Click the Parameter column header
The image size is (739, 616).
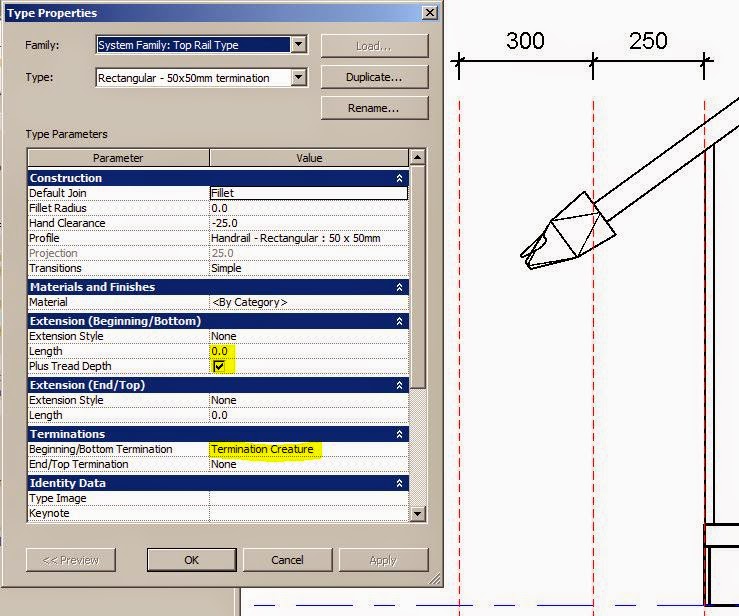point(118,158)
